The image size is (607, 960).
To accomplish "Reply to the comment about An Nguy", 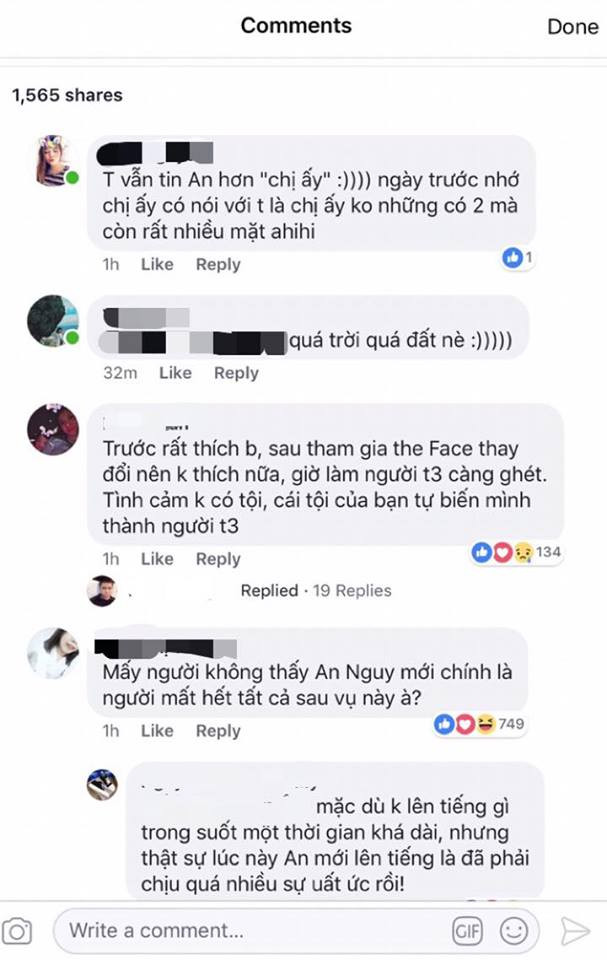I will 218,731.
